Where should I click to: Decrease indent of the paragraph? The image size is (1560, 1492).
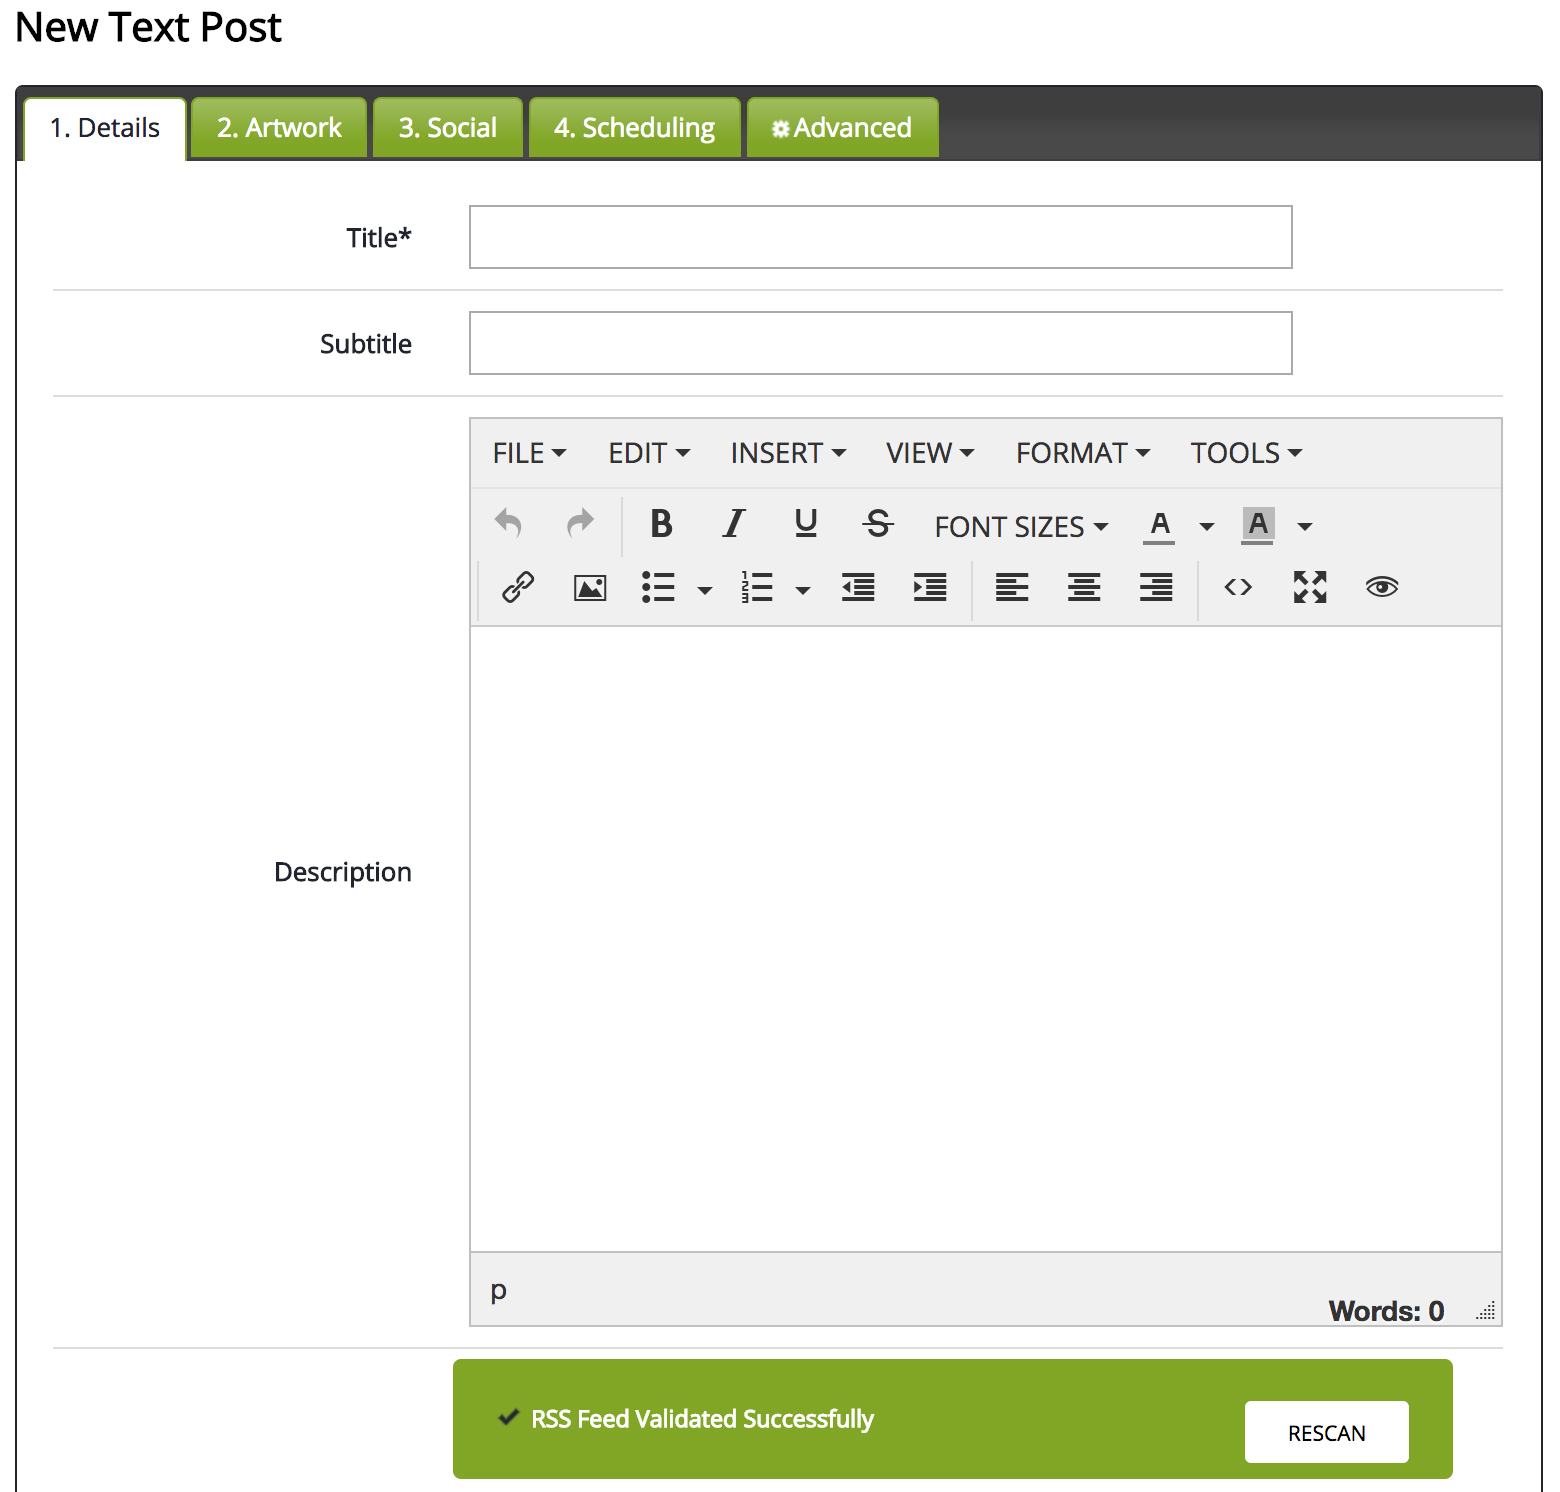coord(858,587)
